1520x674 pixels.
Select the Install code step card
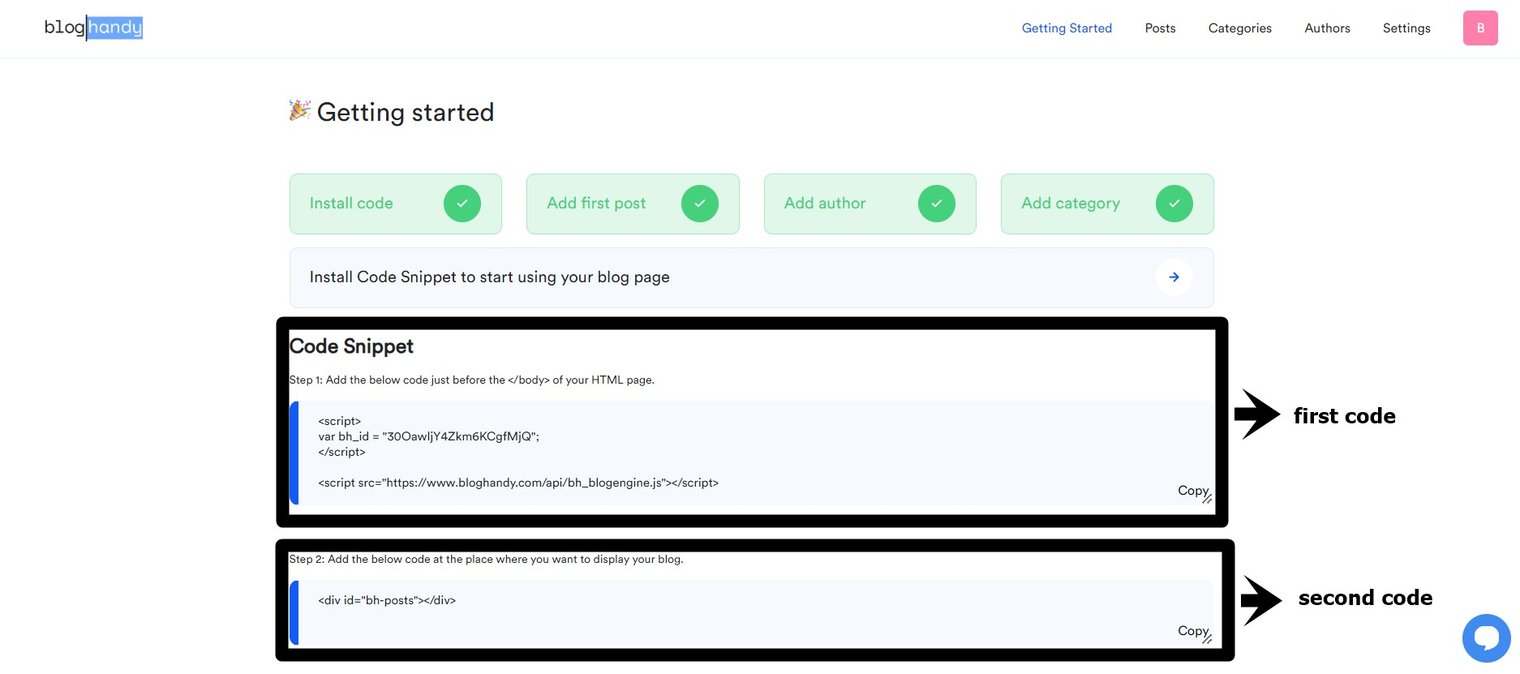[396, 204]
